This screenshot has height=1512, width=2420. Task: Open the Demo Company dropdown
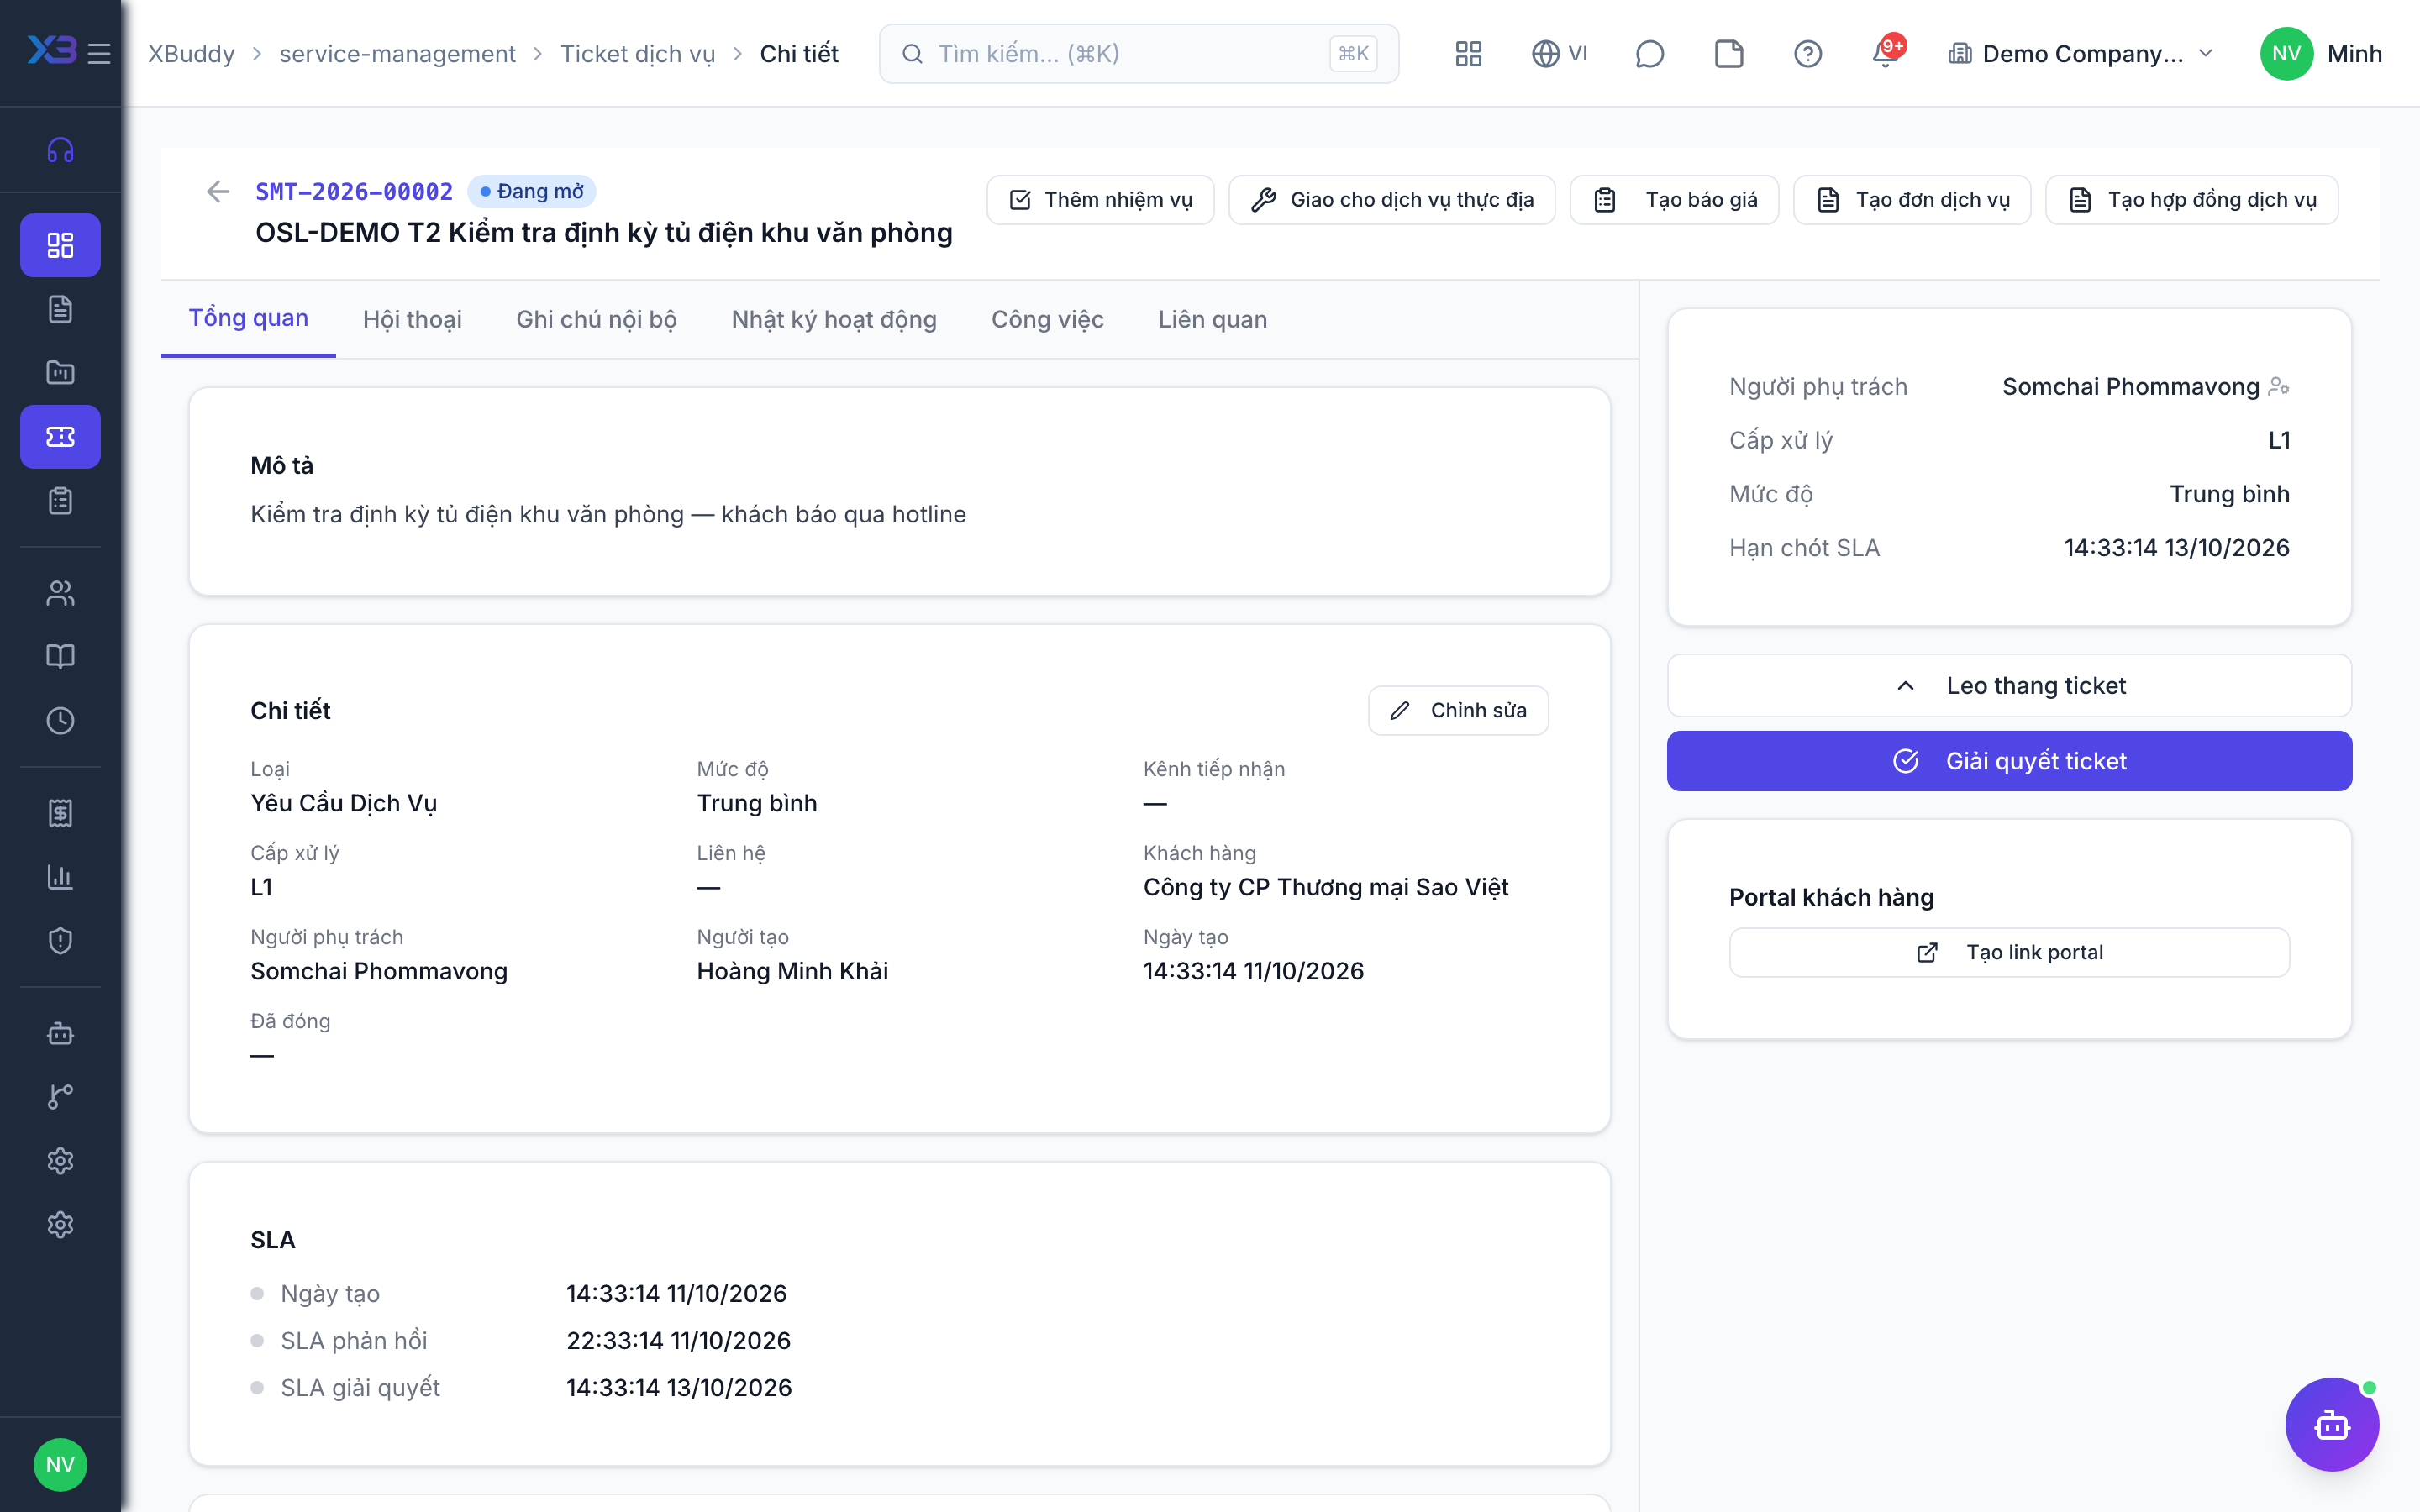[2080, 53]
